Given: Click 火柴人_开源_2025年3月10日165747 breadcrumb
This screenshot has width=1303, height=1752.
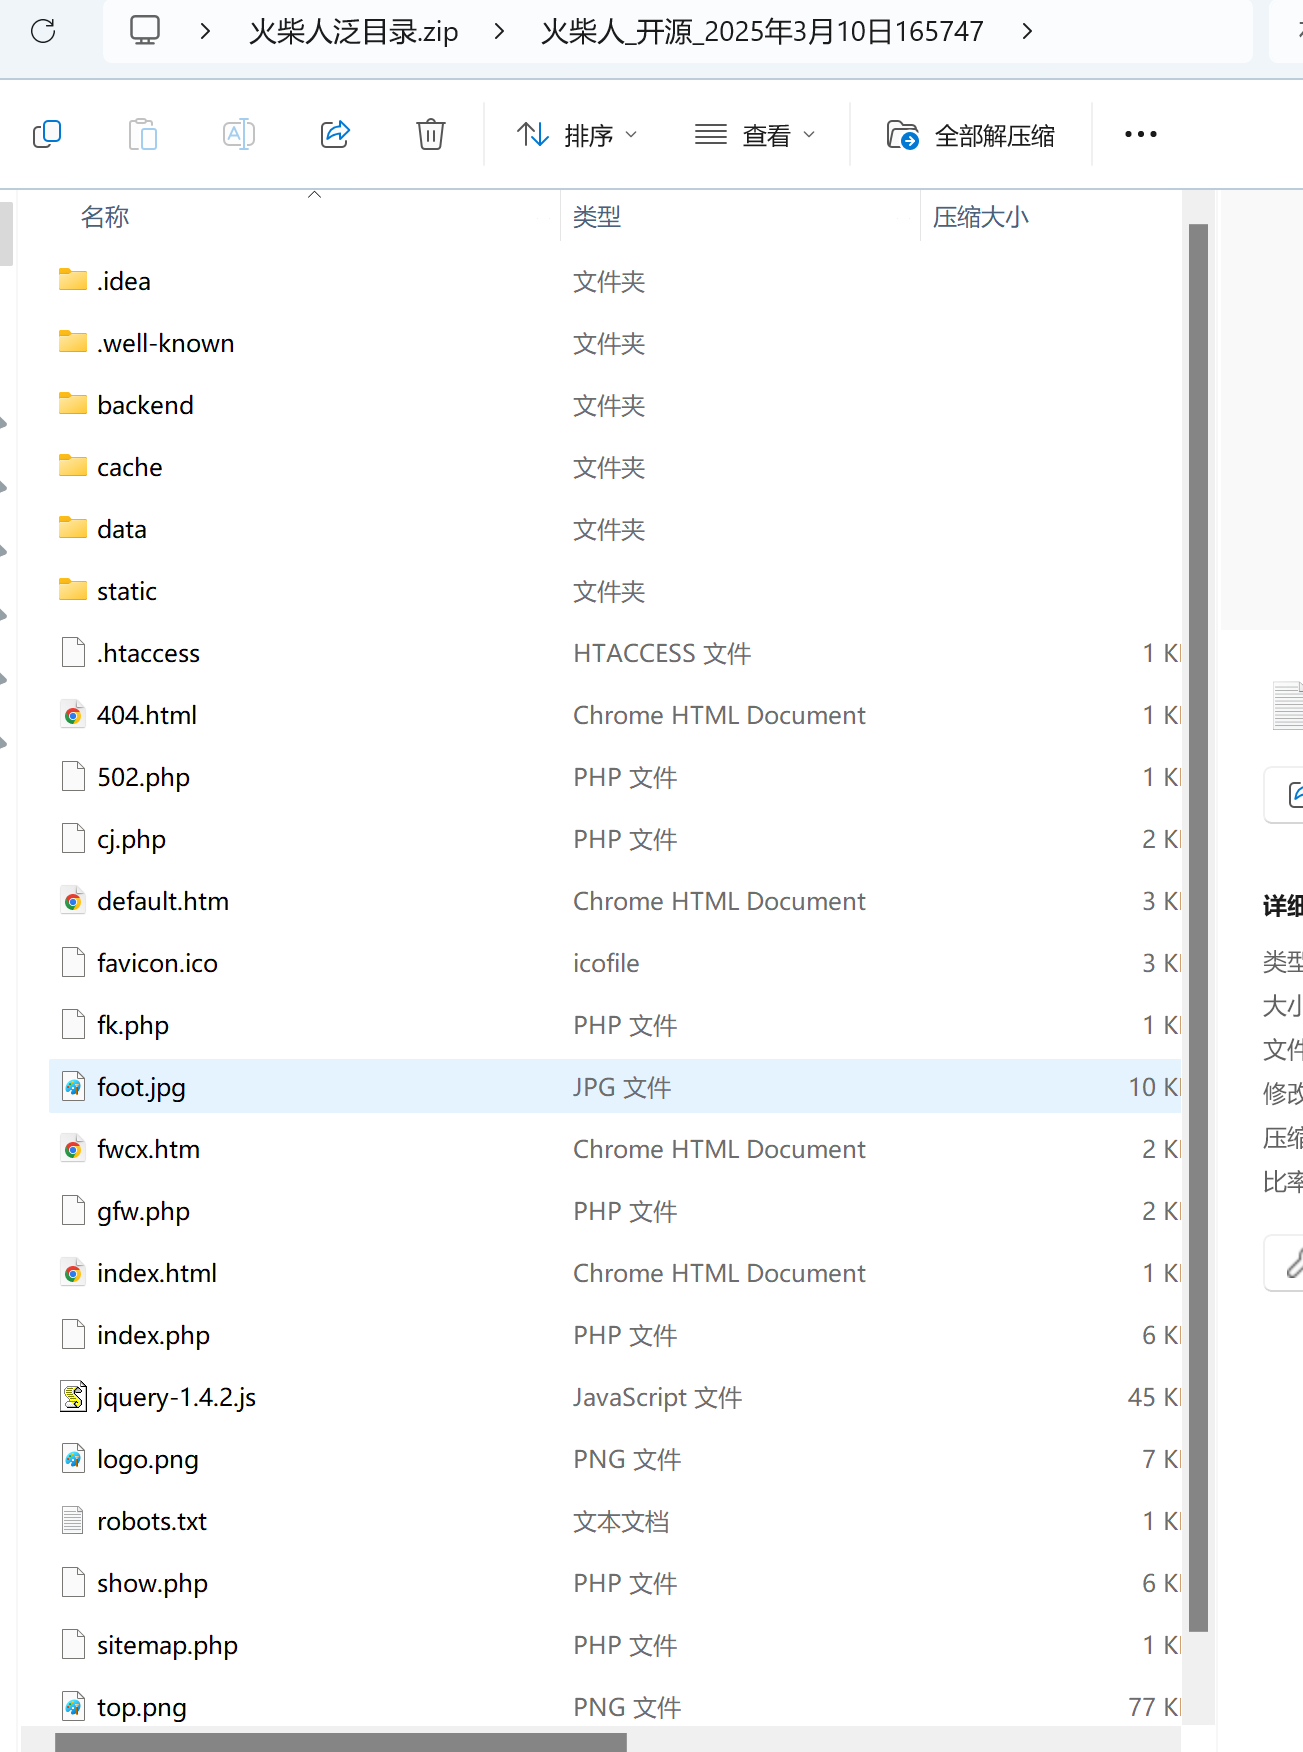Looking at the screenshot, I should pos(762,31).
